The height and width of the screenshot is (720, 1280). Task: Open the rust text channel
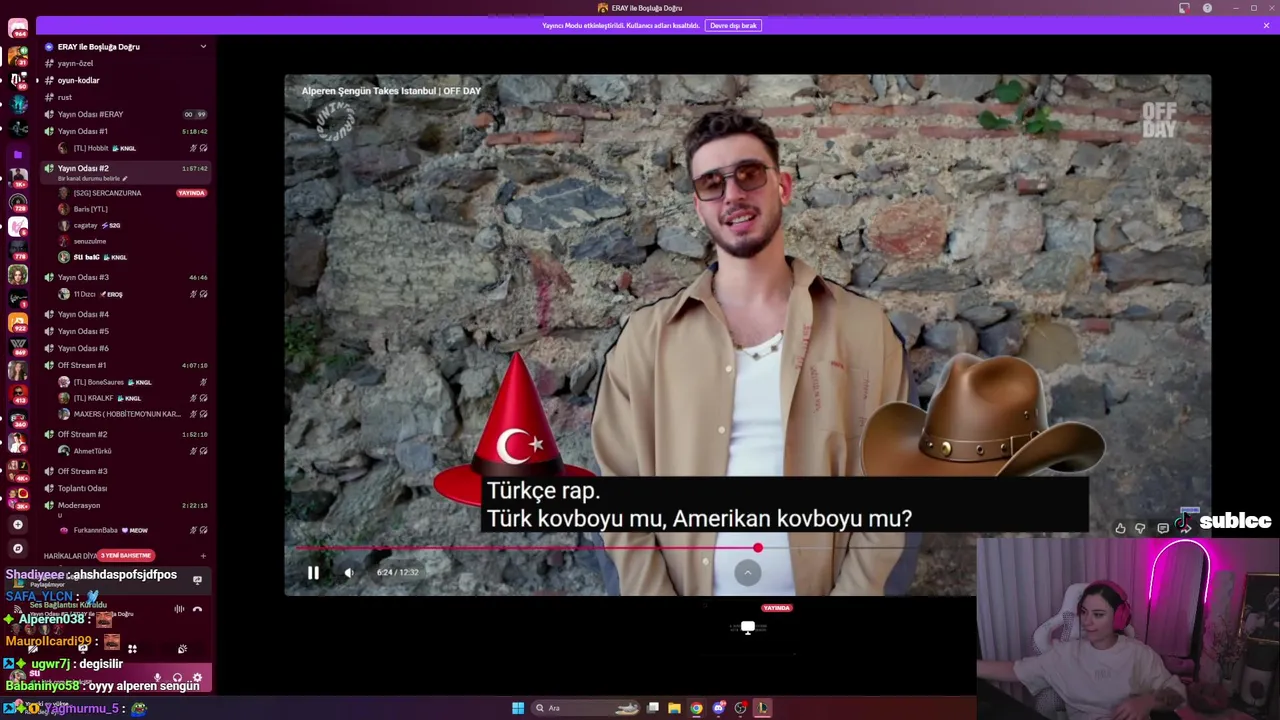[125, 97]
